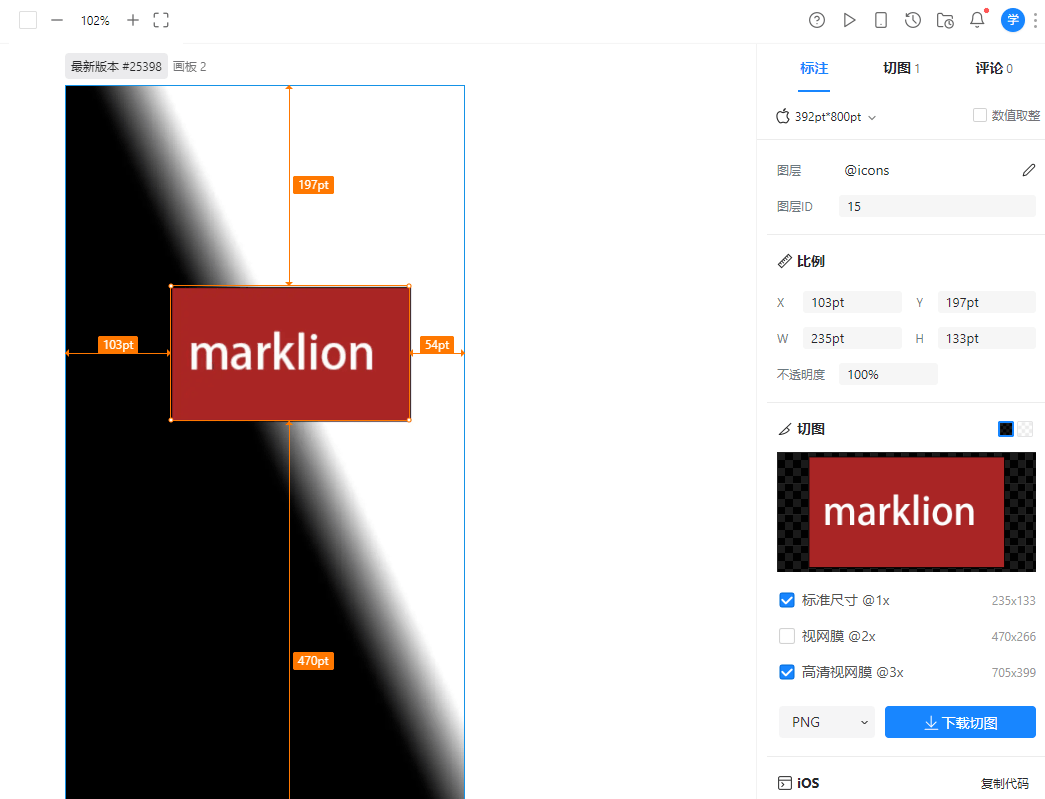Image resolution: width=1045 pixels, height=799 pixels.
Task: Click the white square at top left
Action: click(28, 21)
